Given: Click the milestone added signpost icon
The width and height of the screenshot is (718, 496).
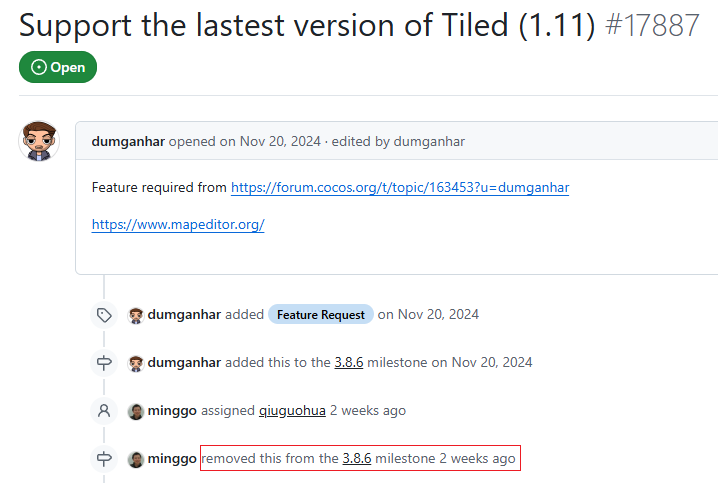Looking at the screenshot, I should point(104,363).
